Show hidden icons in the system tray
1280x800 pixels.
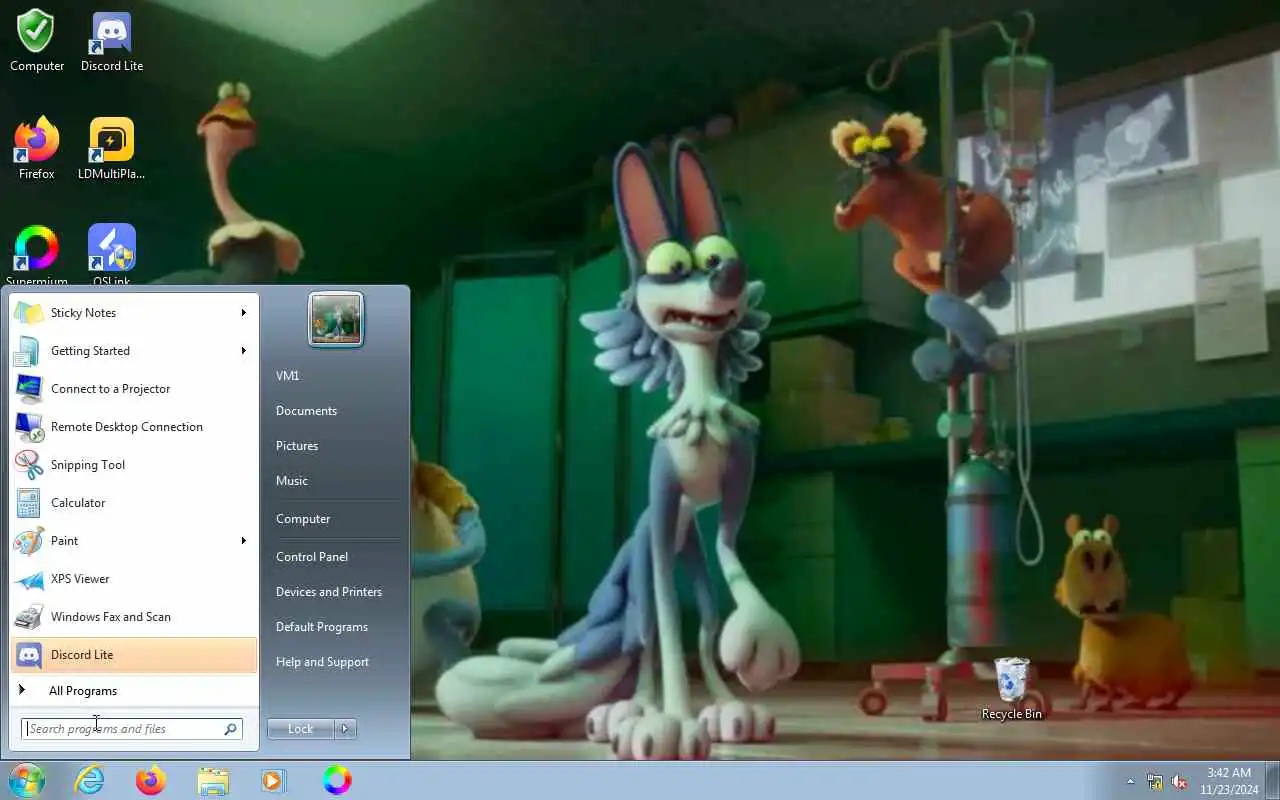(1131, 781)
